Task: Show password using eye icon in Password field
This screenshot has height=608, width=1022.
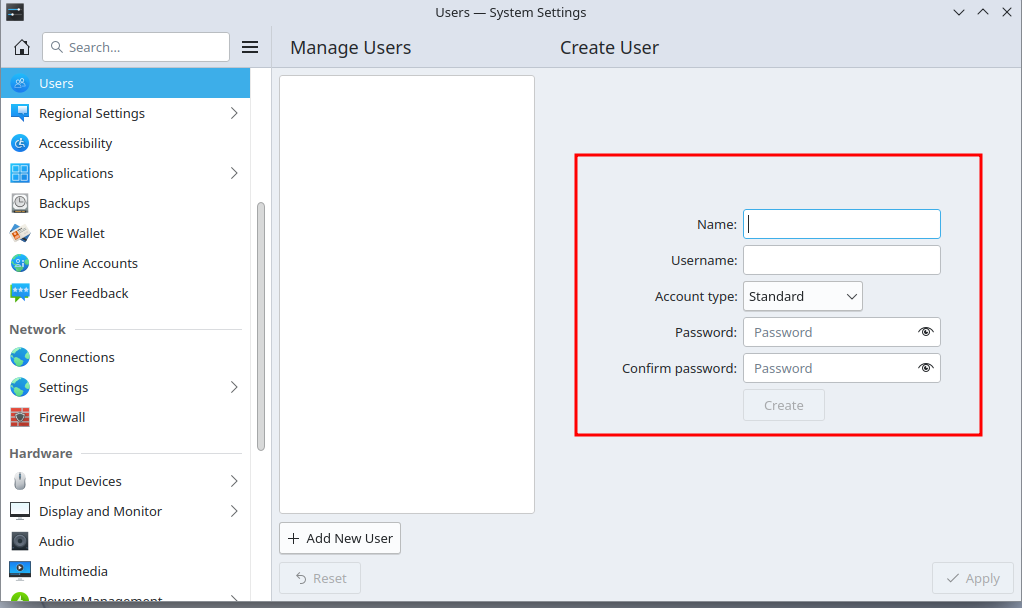Action: [x=925, y=332]
